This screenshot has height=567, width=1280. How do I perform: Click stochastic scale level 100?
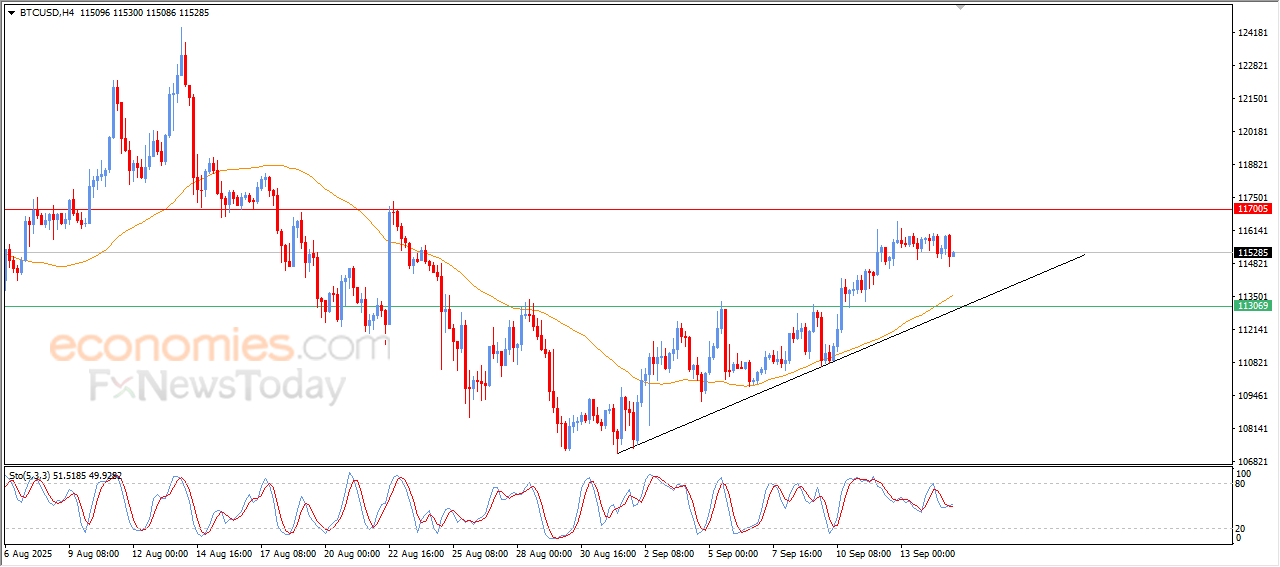point(1244,473)
